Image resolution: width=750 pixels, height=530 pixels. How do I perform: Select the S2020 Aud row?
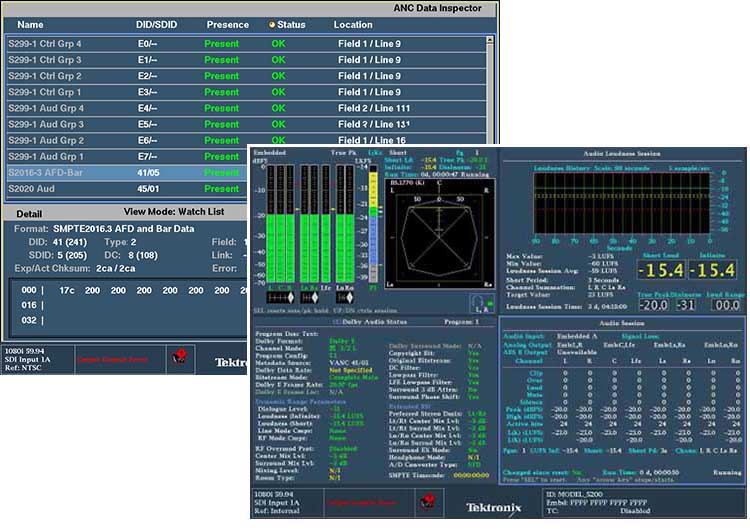click(128, 189)
